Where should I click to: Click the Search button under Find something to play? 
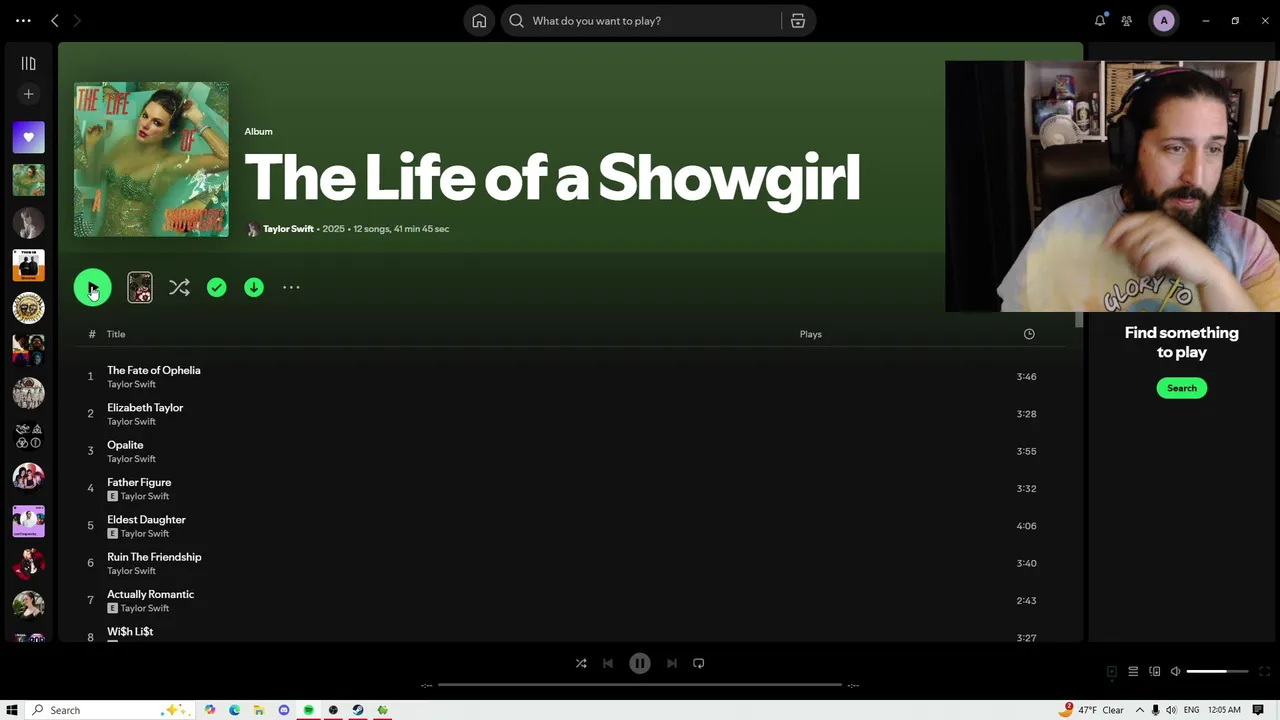(1182, 388)
